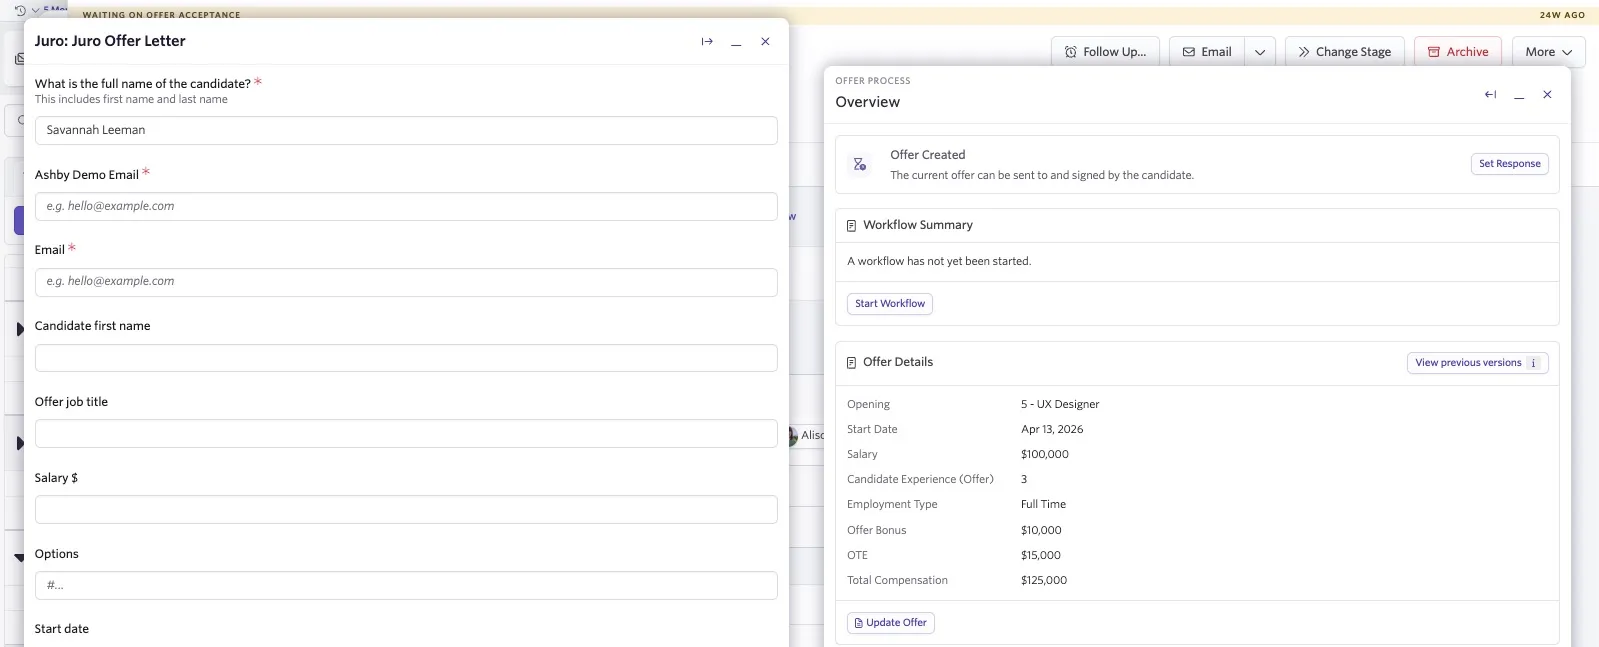Screen dimensions: 1599x647
Task: Open the More dropdown menu
Action: pyautogui.click(x=1549, y=52)
